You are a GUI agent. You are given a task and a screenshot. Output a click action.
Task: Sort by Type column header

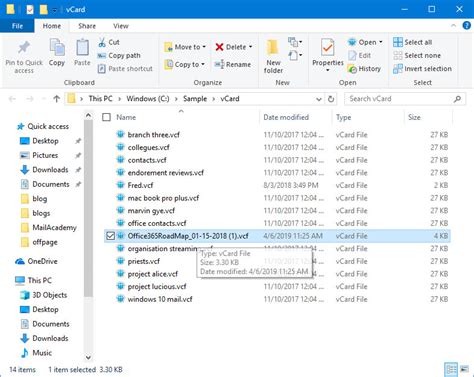click(x=343, y=117)
